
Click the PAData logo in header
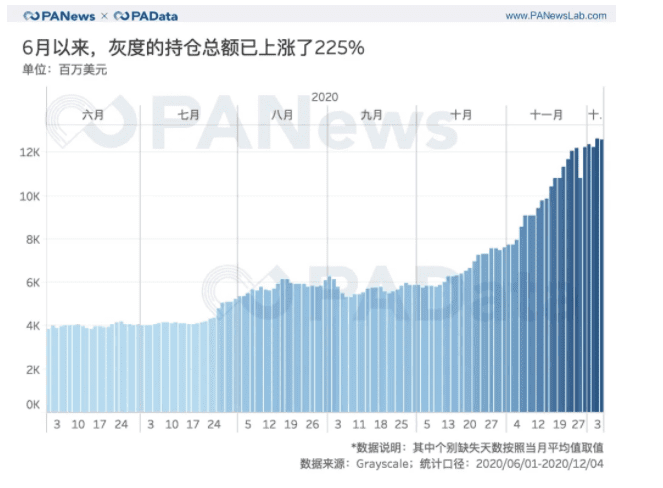pos(145,16)
